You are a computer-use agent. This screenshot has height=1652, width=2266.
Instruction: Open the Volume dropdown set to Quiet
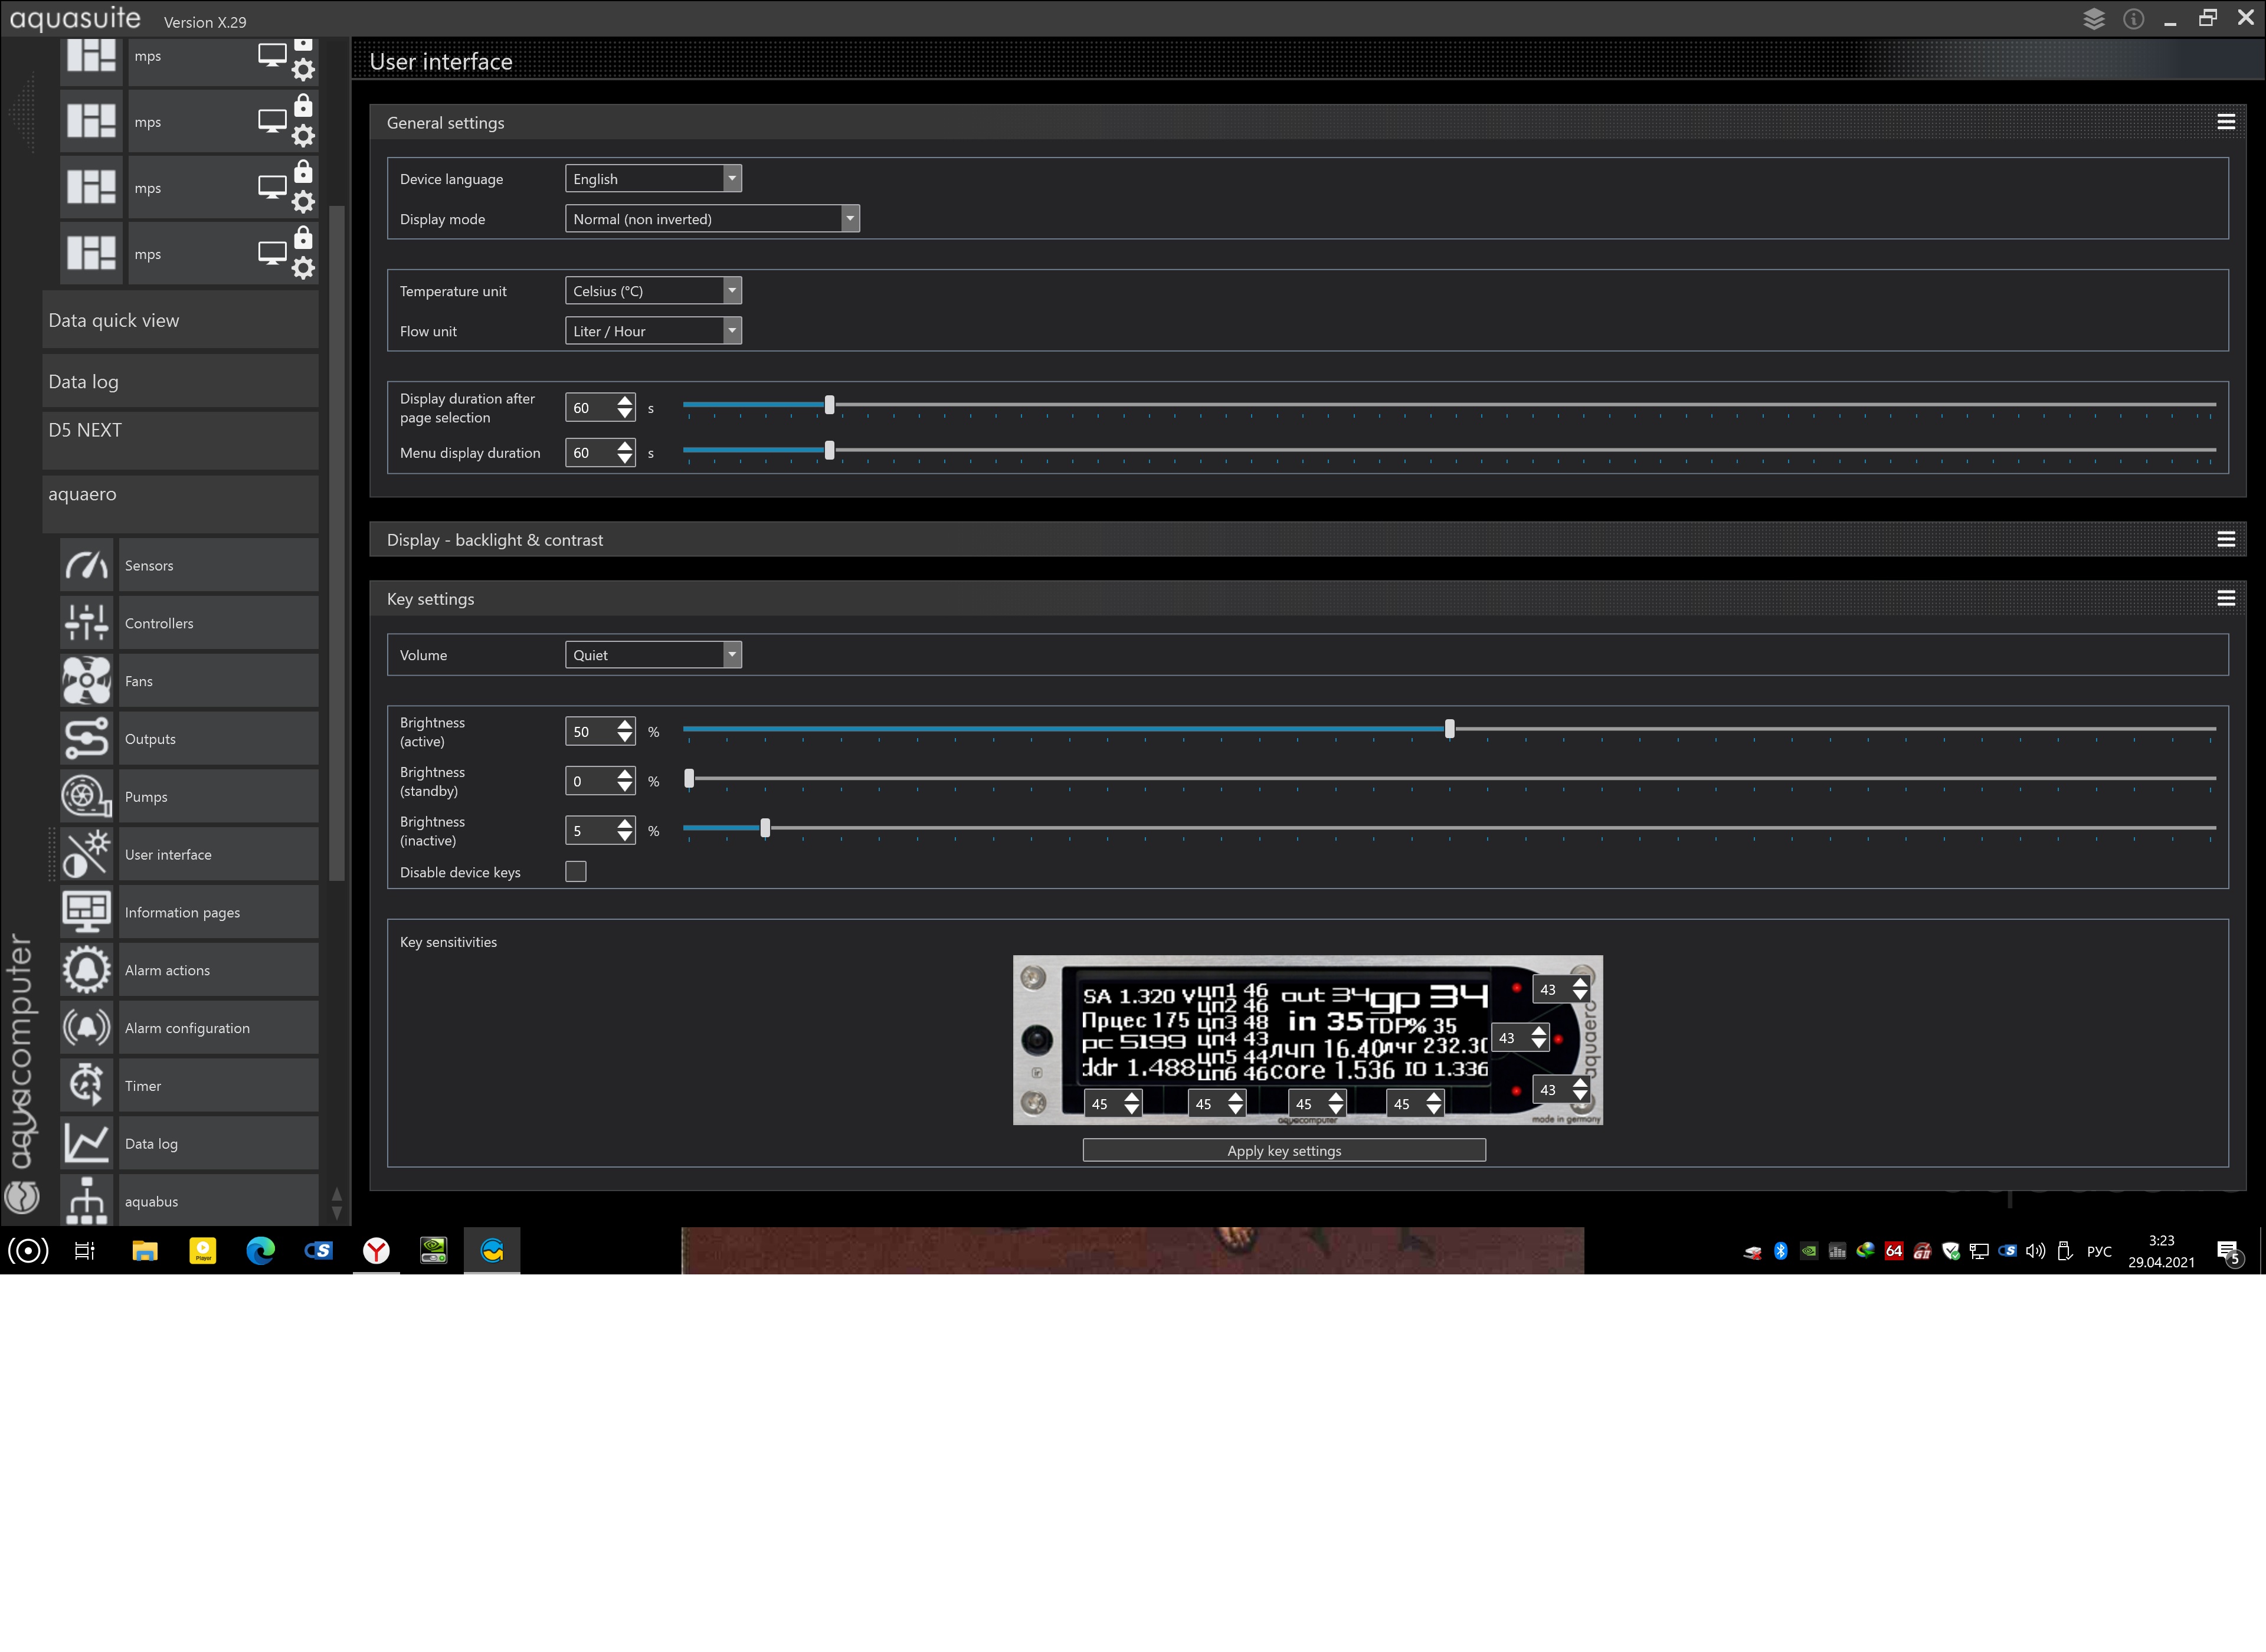653,655
